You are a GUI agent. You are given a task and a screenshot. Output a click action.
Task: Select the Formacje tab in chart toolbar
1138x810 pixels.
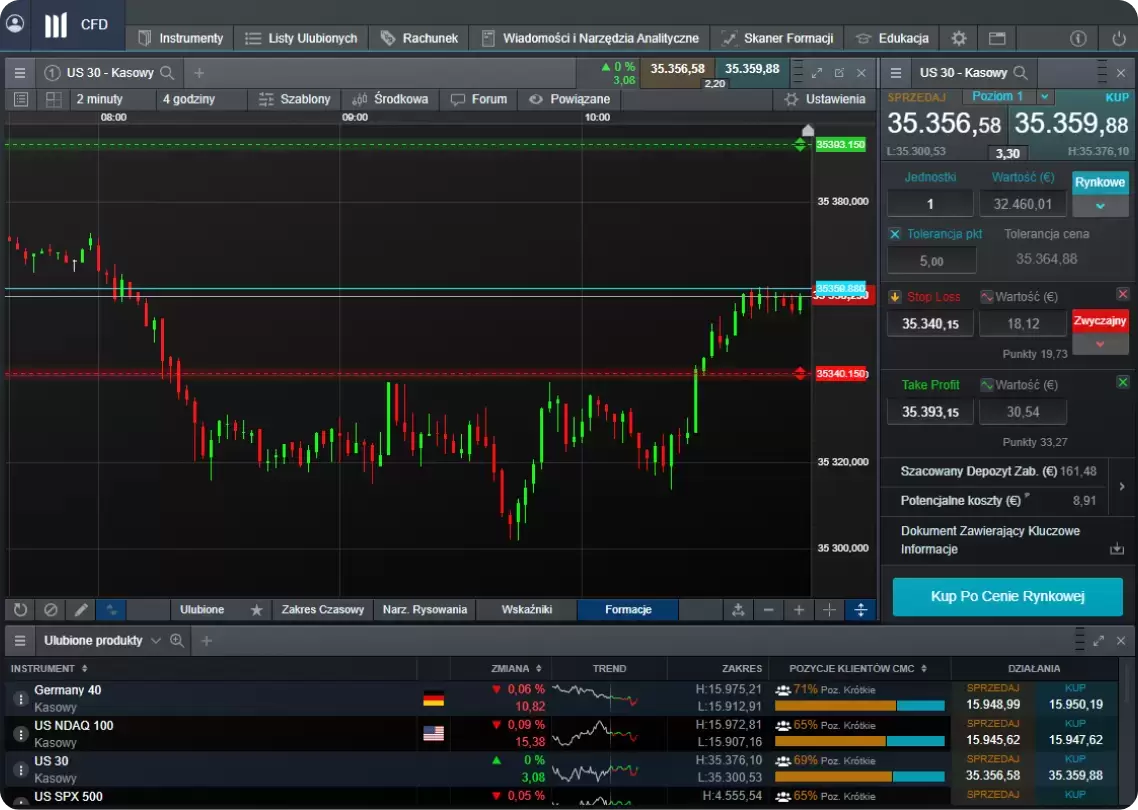pos(628,610)
